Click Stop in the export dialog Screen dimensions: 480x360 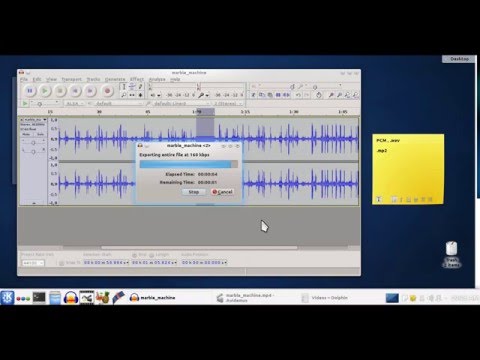click(194, 192)
